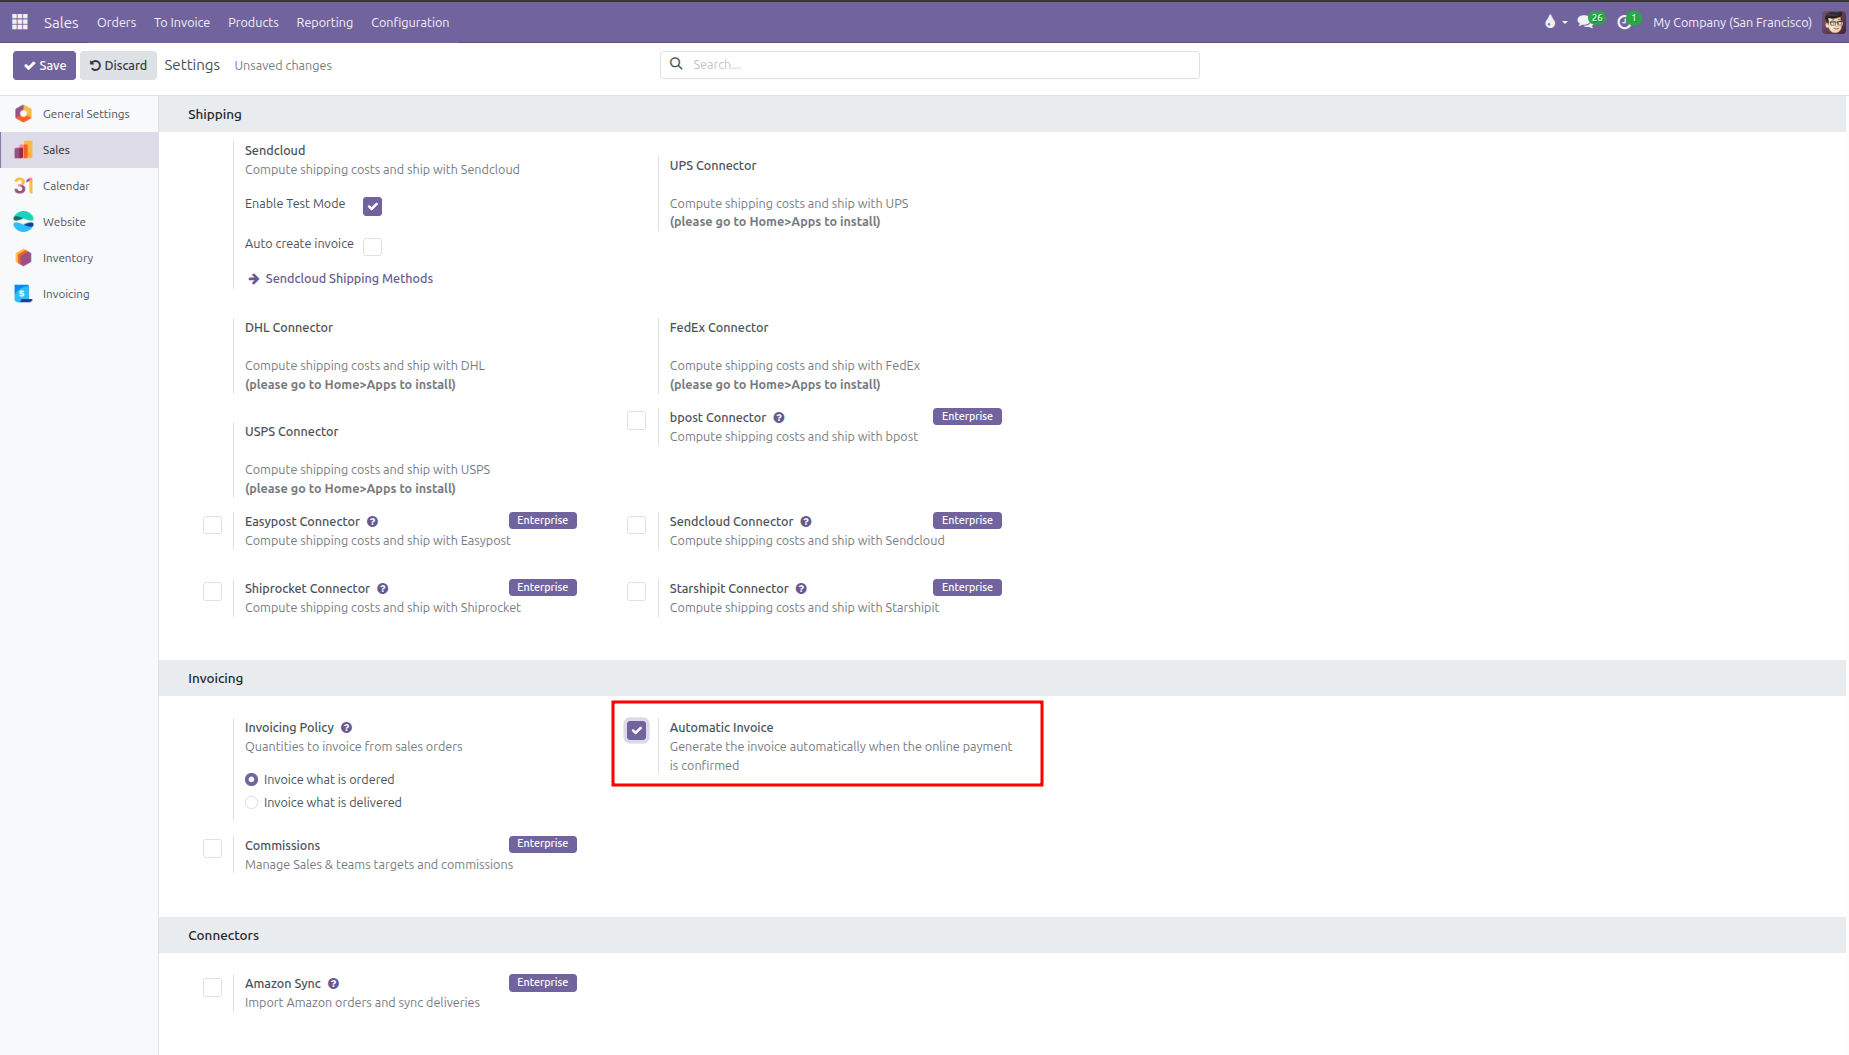
Task: Click help icon next to Shiprocket Connector
Action: click(383, 589)
